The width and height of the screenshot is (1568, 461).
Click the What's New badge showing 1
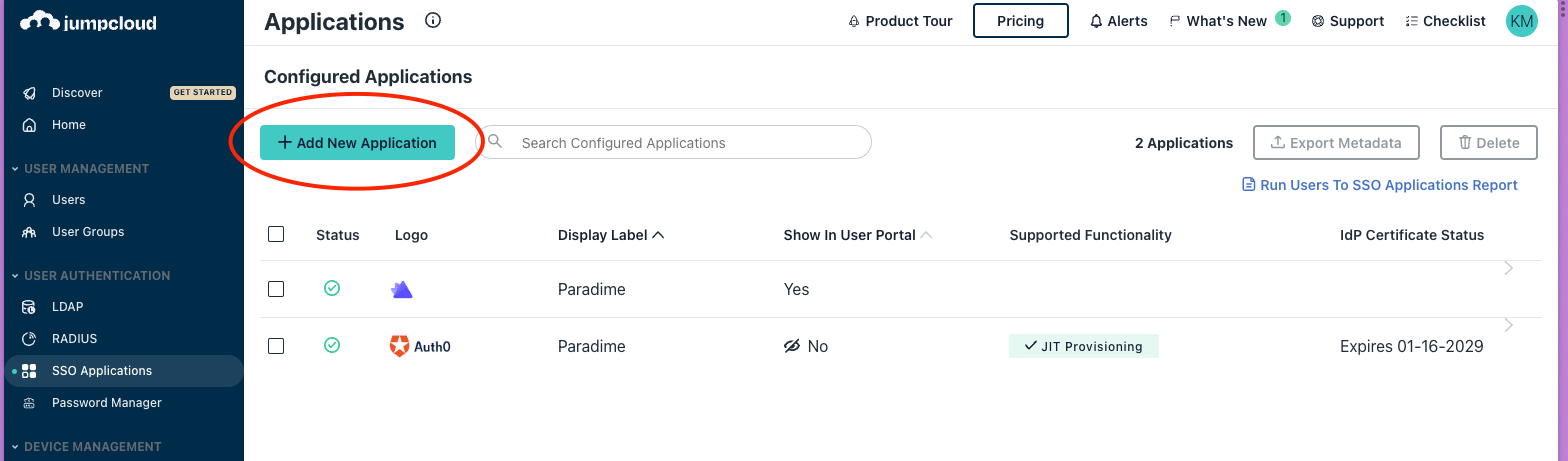[1282, 18]
